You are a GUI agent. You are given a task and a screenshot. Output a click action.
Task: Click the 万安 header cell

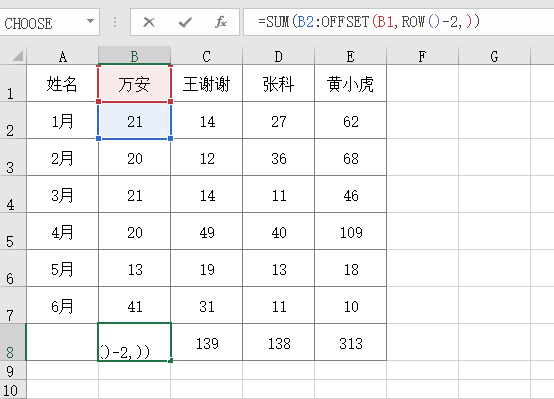(x=135, y=84)
